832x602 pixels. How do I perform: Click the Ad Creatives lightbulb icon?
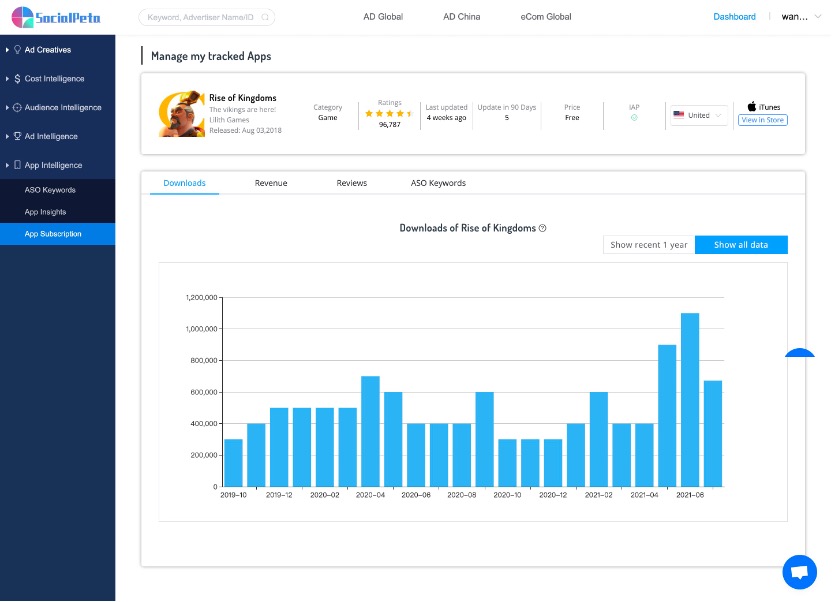18,49
